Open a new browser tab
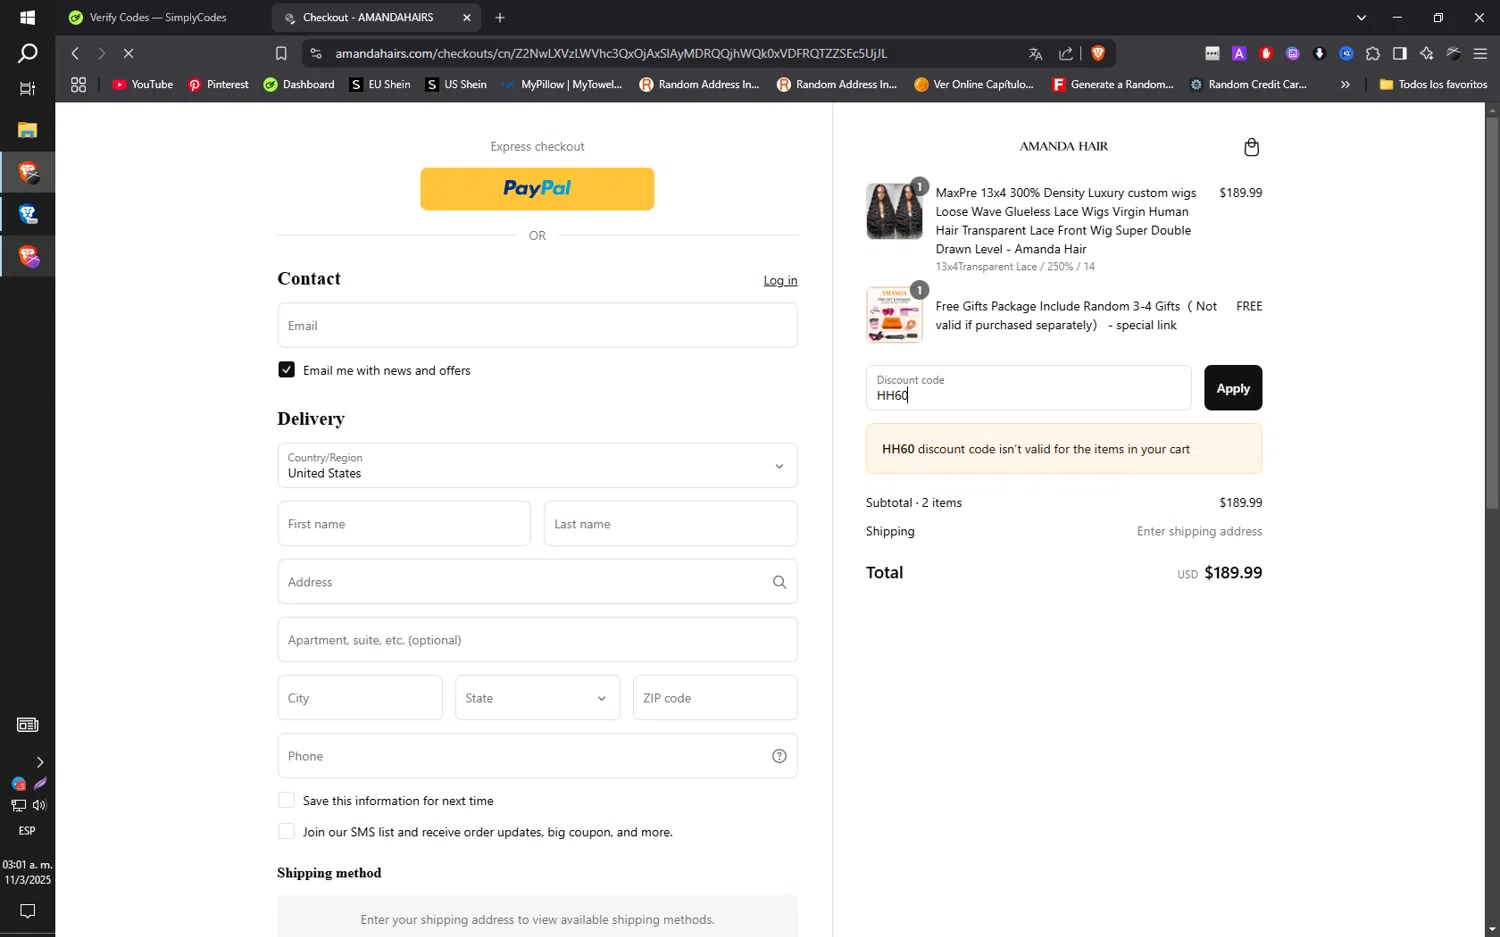 tap(500, 17)
